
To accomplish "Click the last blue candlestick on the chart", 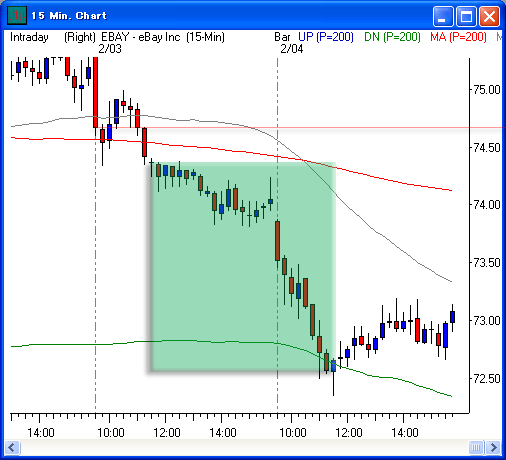I will coord(452,317).
